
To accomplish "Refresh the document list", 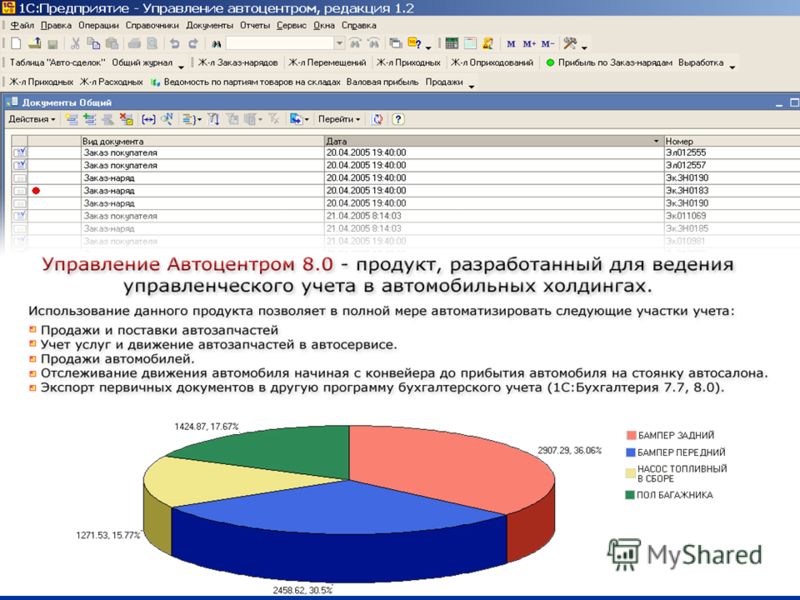I will (x=378, y=119).
